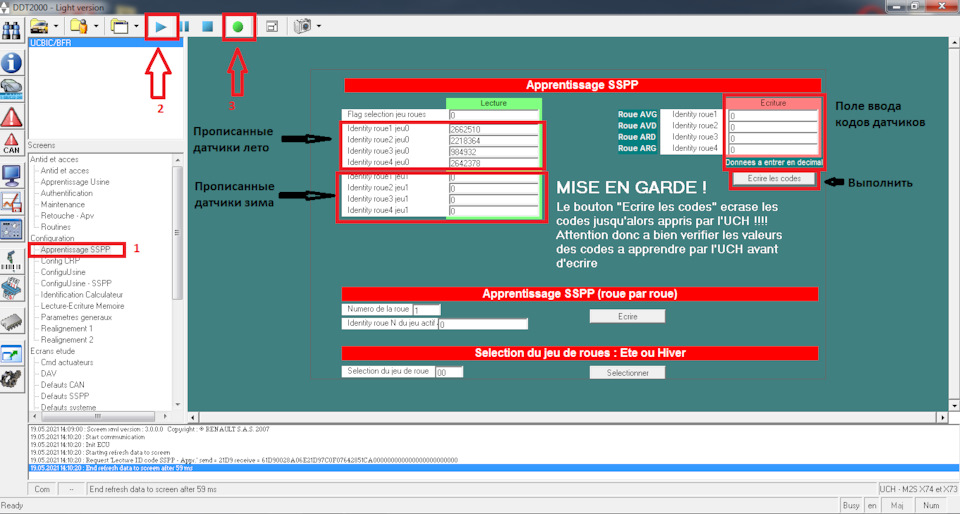Click the Selection du jeu de roue field

(449, 372)
